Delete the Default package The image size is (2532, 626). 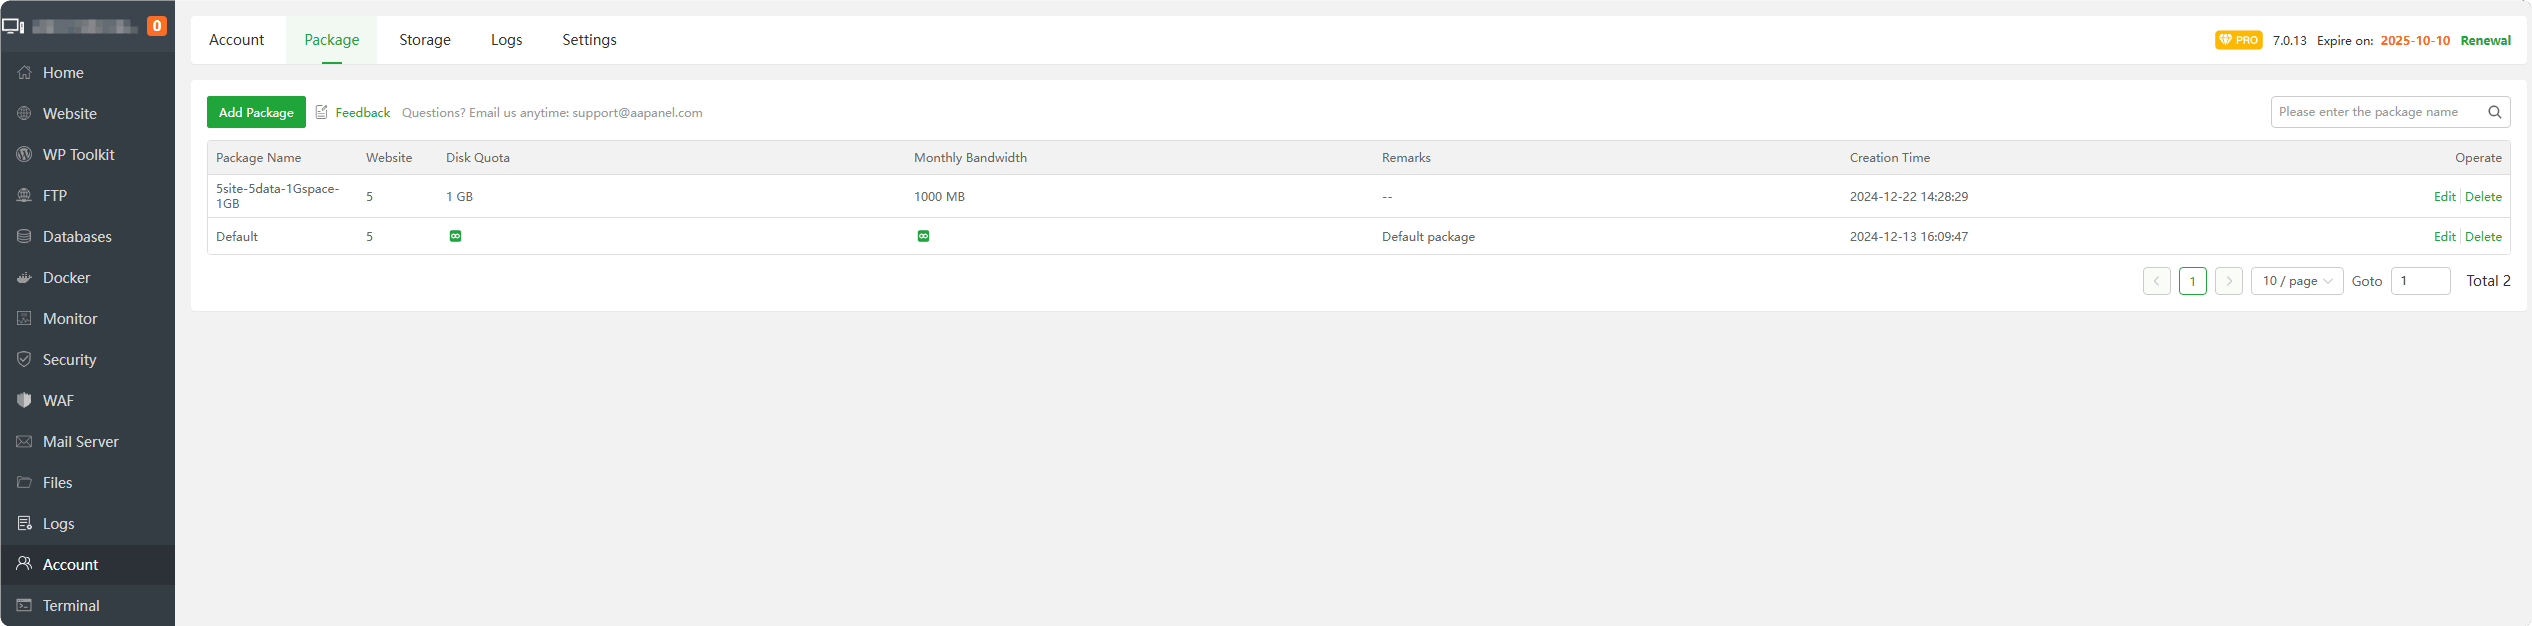[2483, 237]
